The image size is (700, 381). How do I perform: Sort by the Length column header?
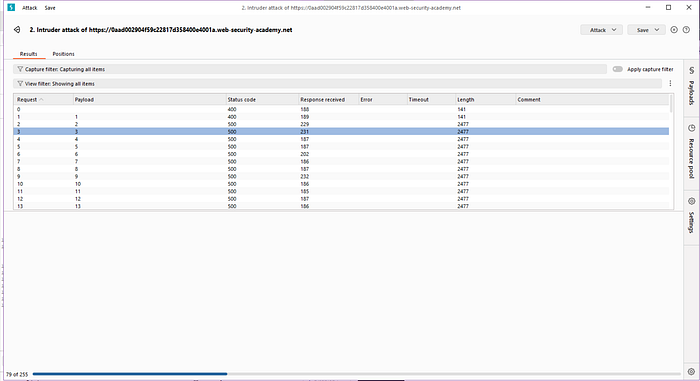pyautogui.click(x=485, y=100)
